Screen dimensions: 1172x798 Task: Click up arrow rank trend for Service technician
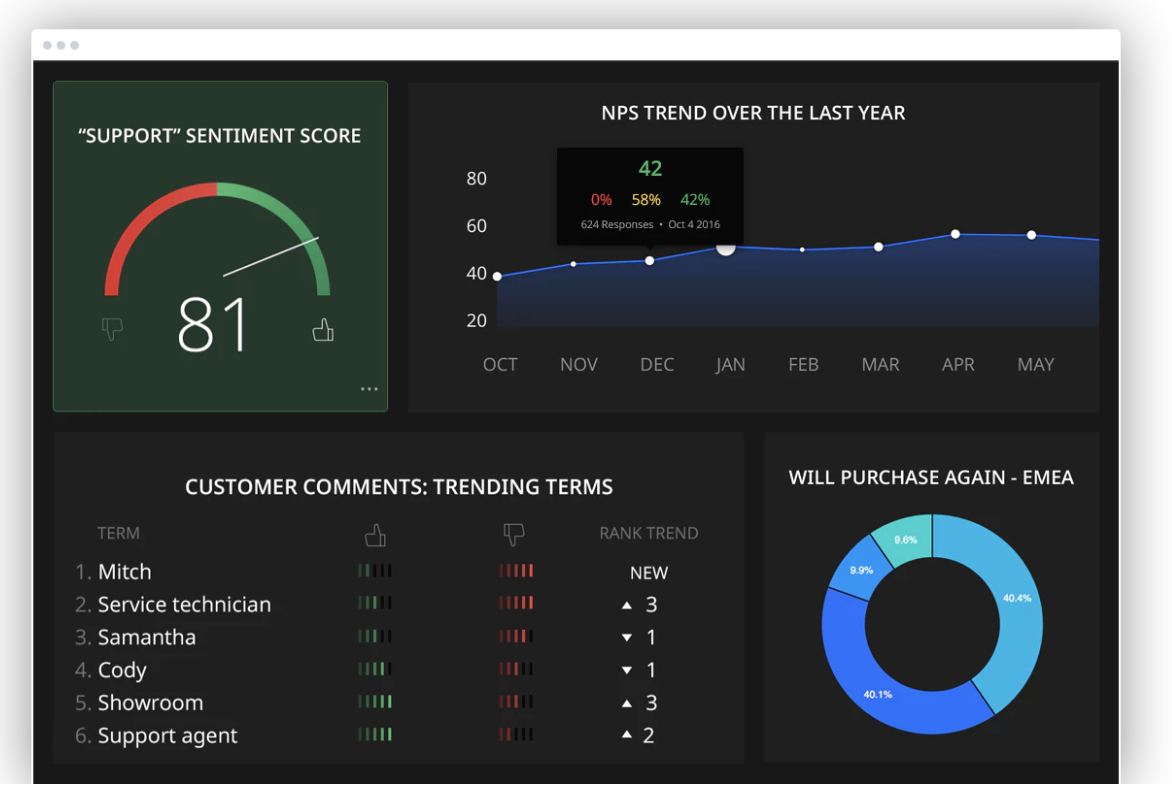coord(627,605)
